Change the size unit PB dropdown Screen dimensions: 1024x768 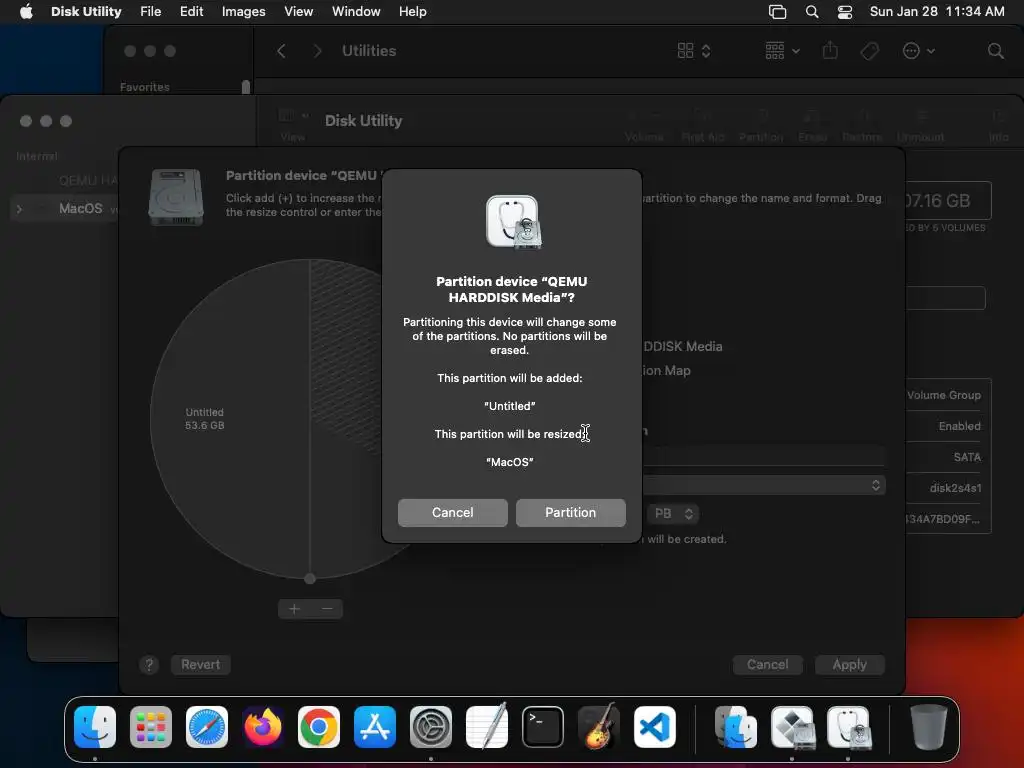point(673,513)
